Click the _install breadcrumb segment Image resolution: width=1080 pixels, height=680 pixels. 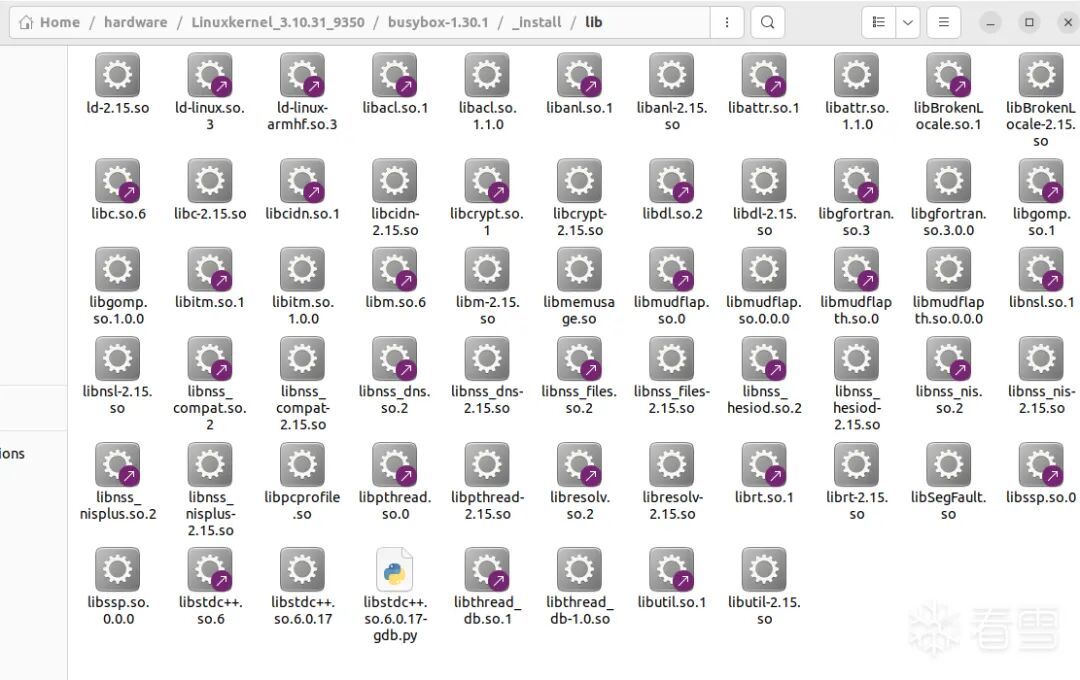pos(536,22)
